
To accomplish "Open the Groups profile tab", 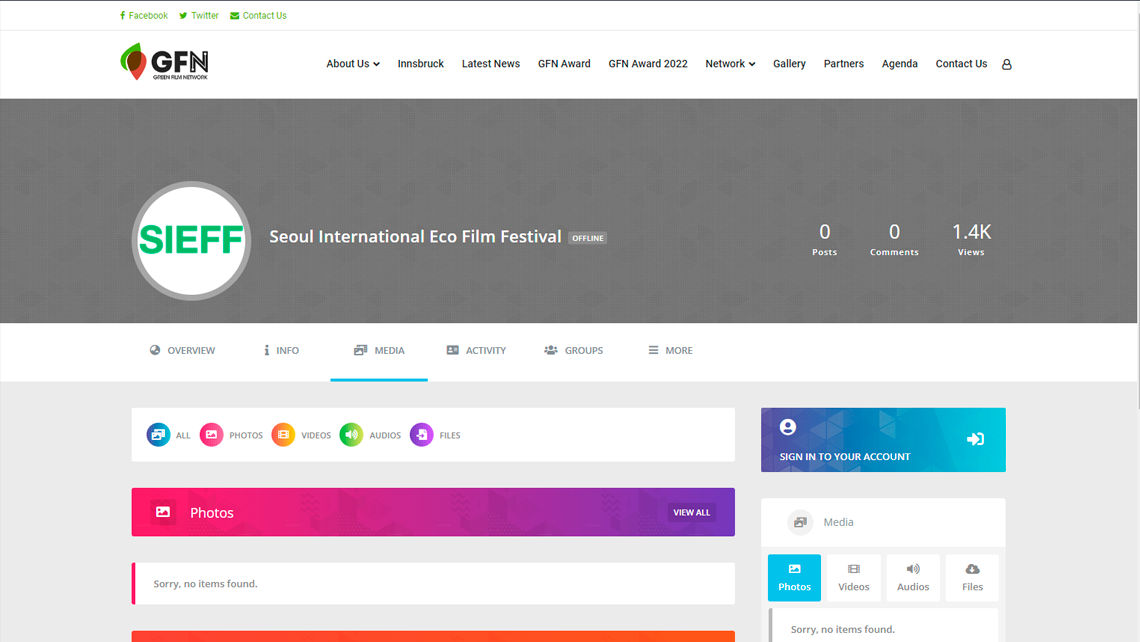I will (574, 351).
